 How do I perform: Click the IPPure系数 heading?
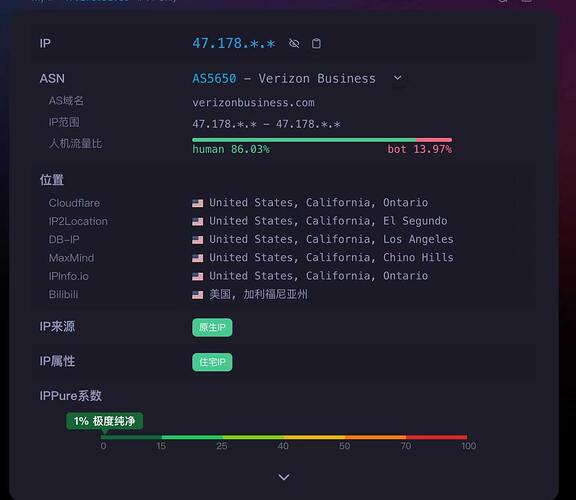[71, 396]
